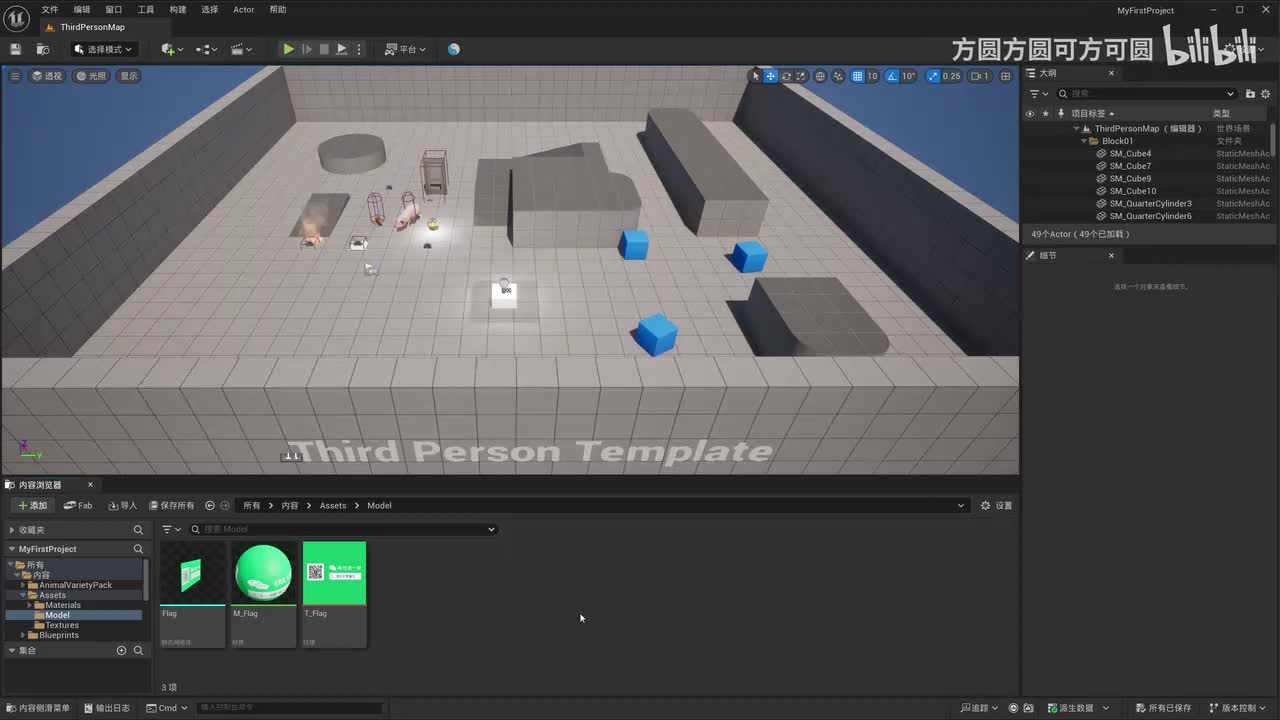1280x720 pixels.
Task: Toggle rotation angle snapping
Action: tap(892, 76)
